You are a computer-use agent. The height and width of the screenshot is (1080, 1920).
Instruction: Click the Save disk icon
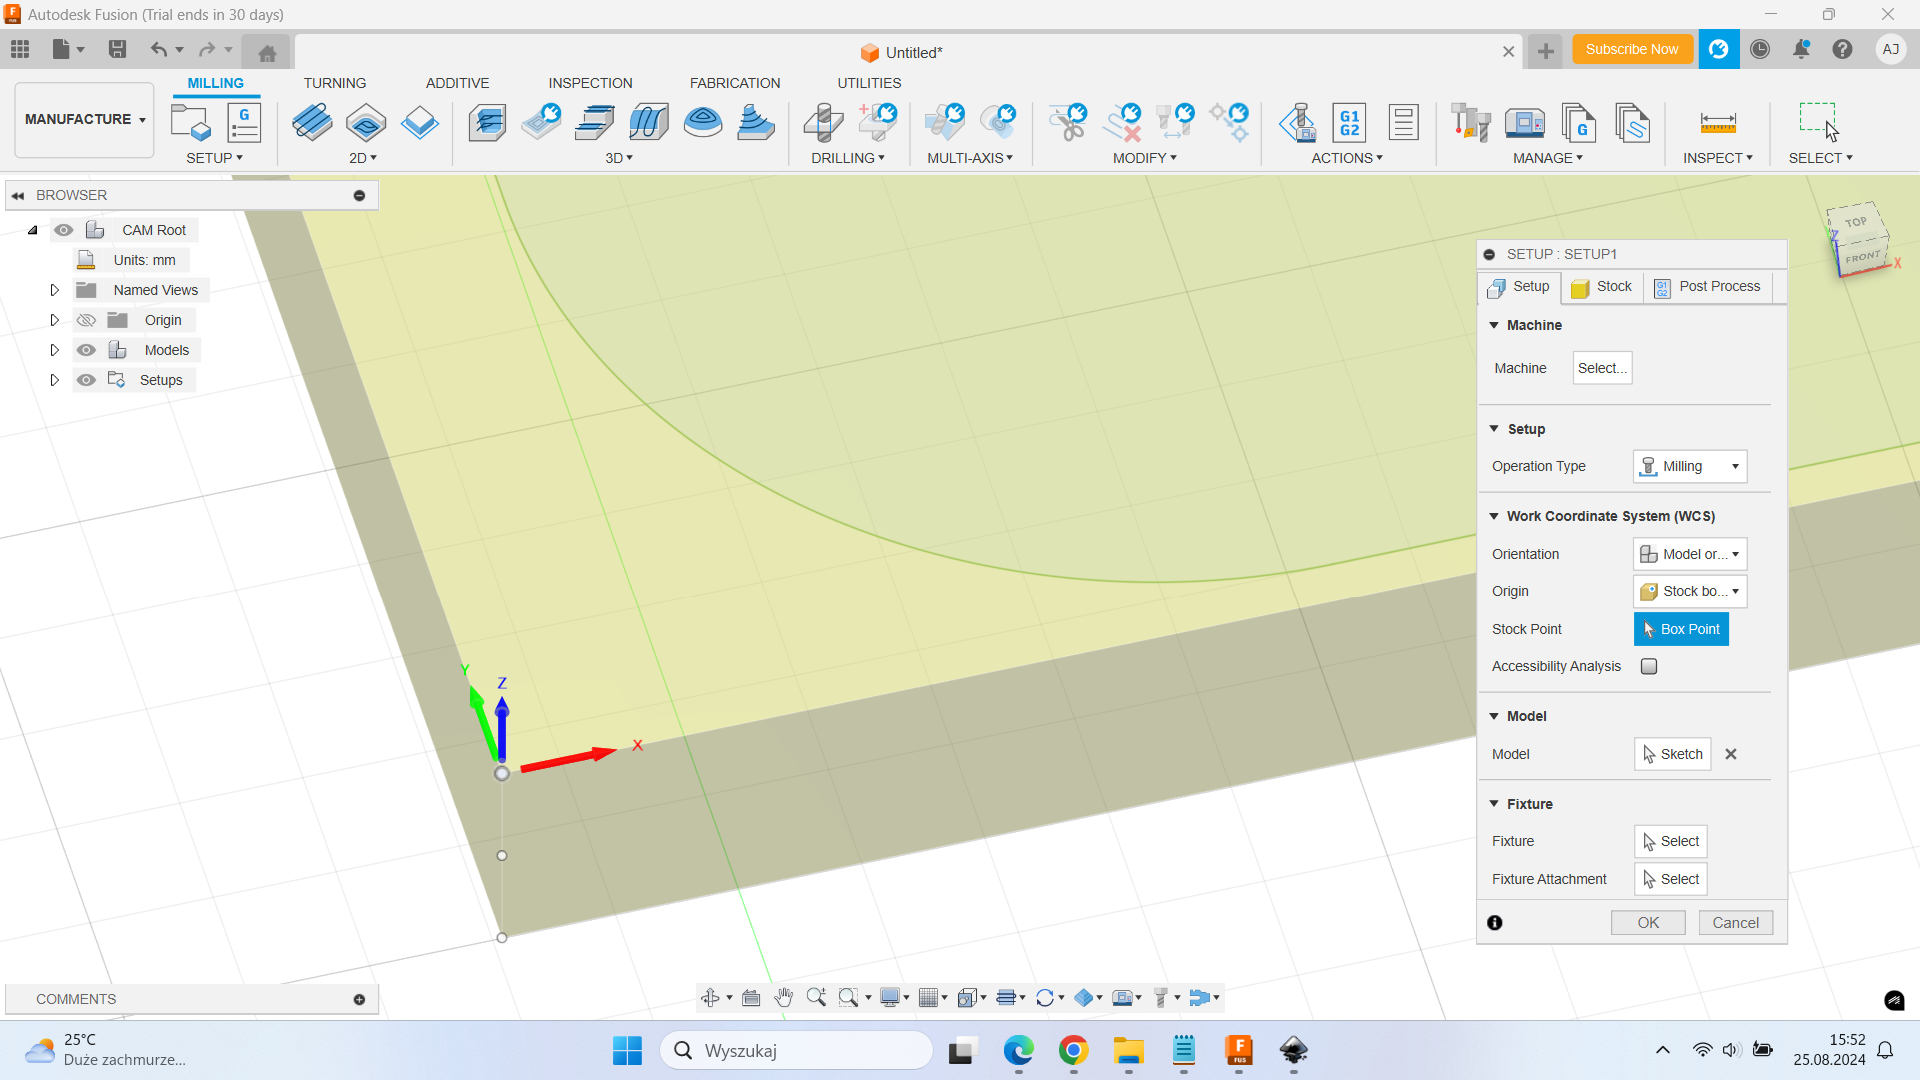point(117,49)
